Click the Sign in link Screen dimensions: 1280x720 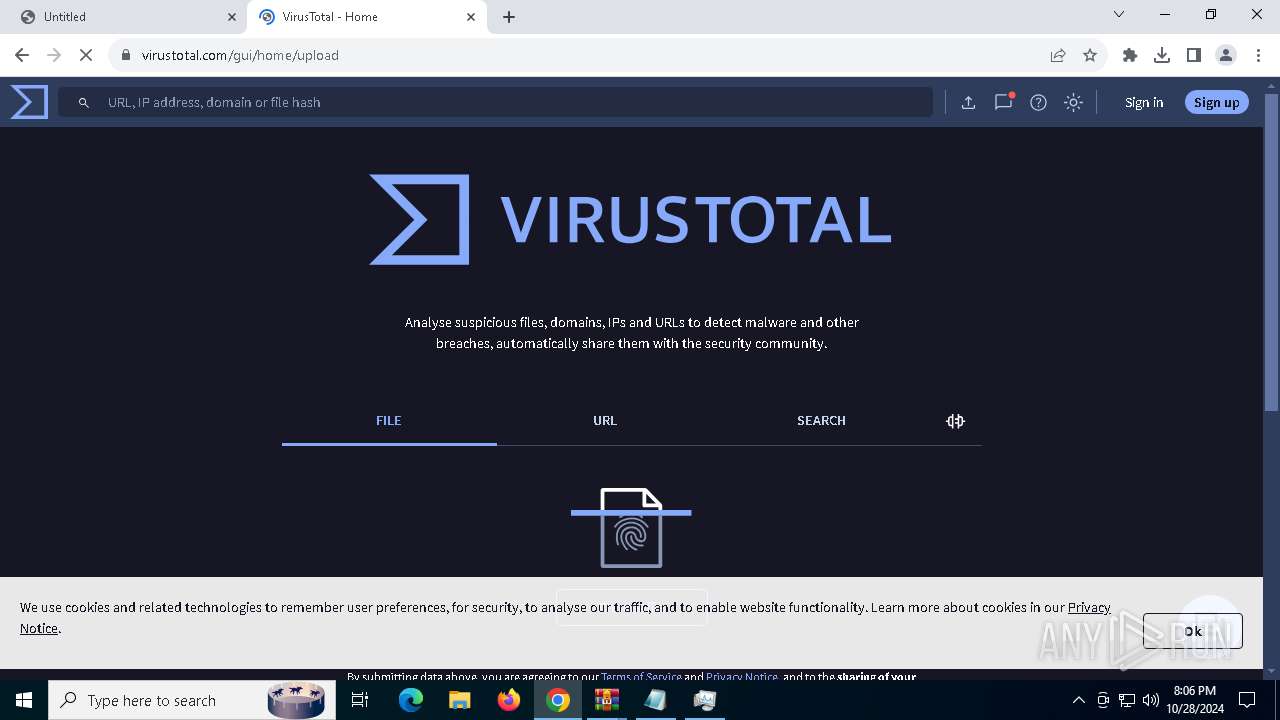point(1143,102)
